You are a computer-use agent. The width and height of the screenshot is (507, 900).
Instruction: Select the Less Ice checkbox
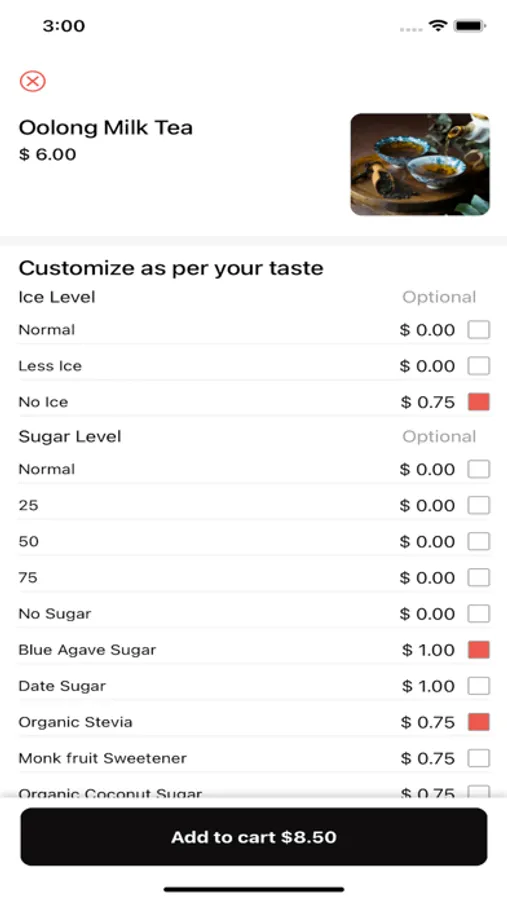478,366
